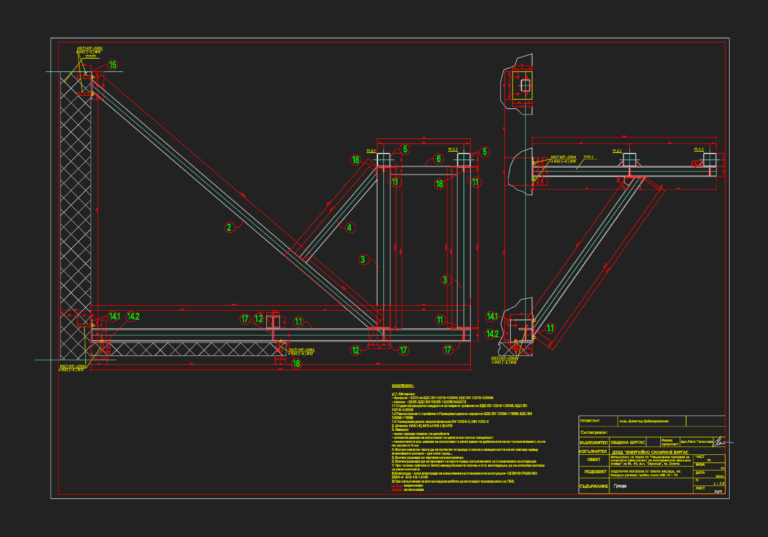Select the ДАТА field in the title block
This screenshot has height=537, width=768.
point(710,474)
